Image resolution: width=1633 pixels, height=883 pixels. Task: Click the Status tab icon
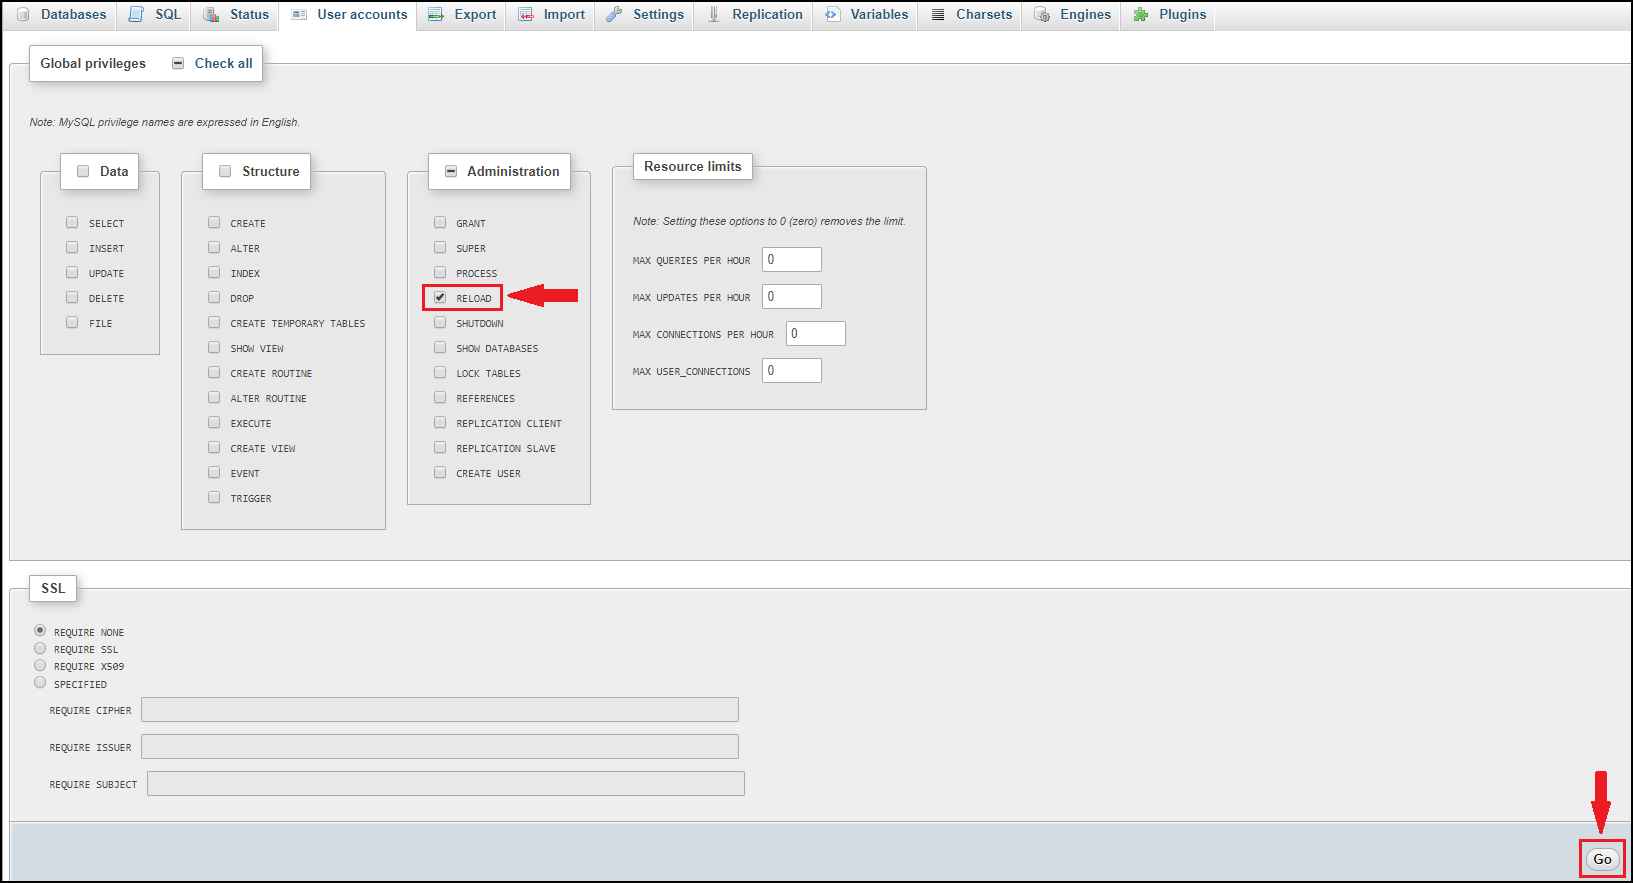(211, 15)
